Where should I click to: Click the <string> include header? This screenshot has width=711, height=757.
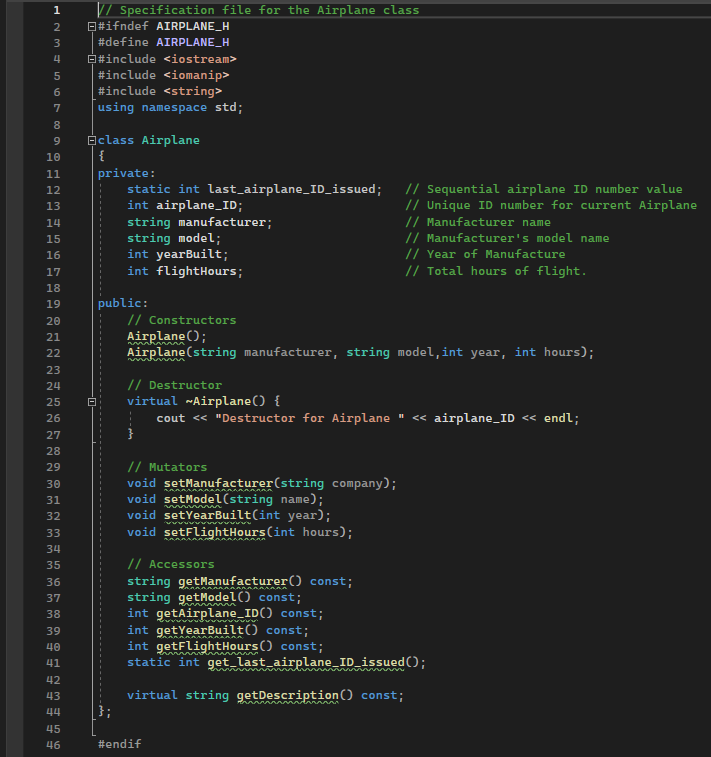[193, 91]
